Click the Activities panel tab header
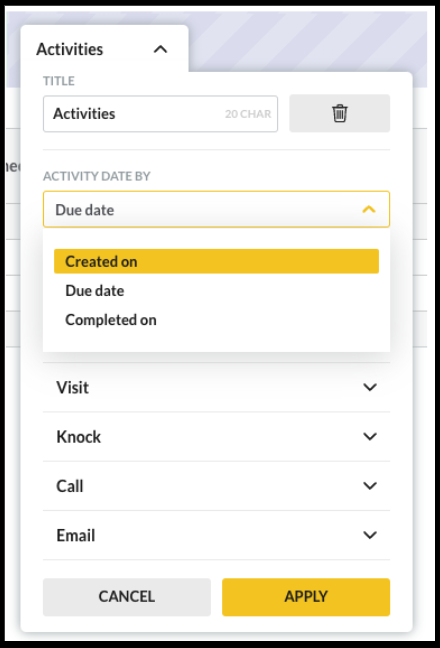This screenshot has width=440, height=648. click(x=105, y=49)
